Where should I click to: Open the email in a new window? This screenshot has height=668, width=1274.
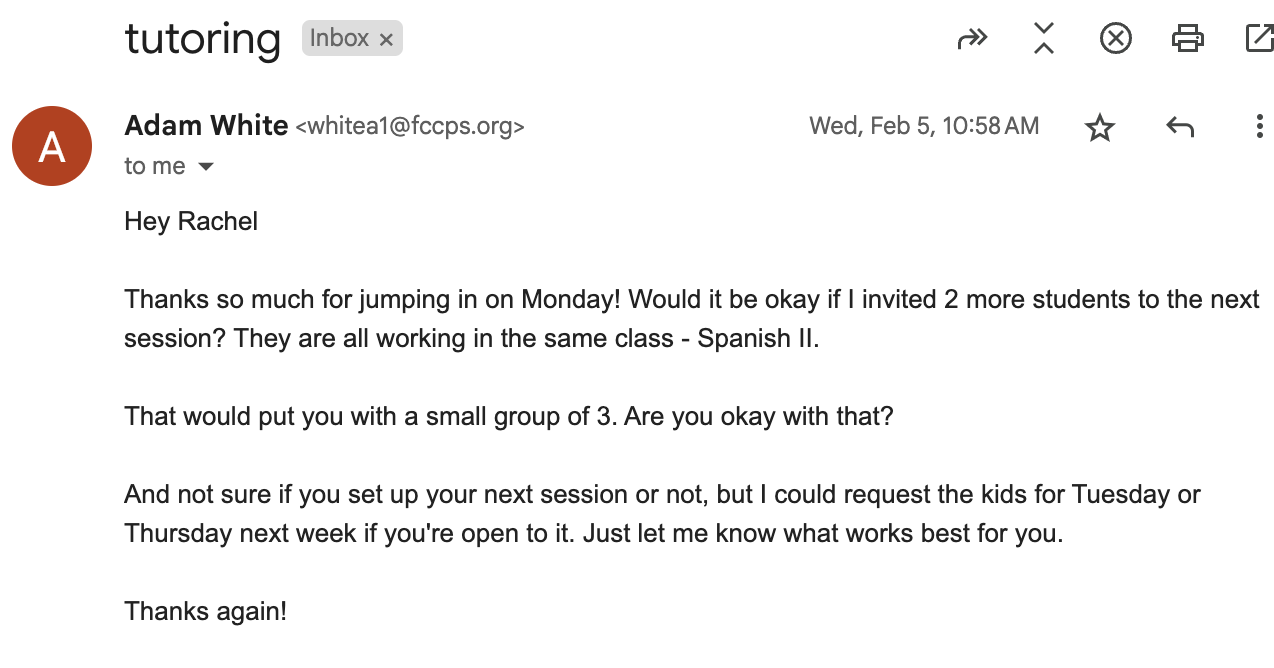(x=1258, y=39)
